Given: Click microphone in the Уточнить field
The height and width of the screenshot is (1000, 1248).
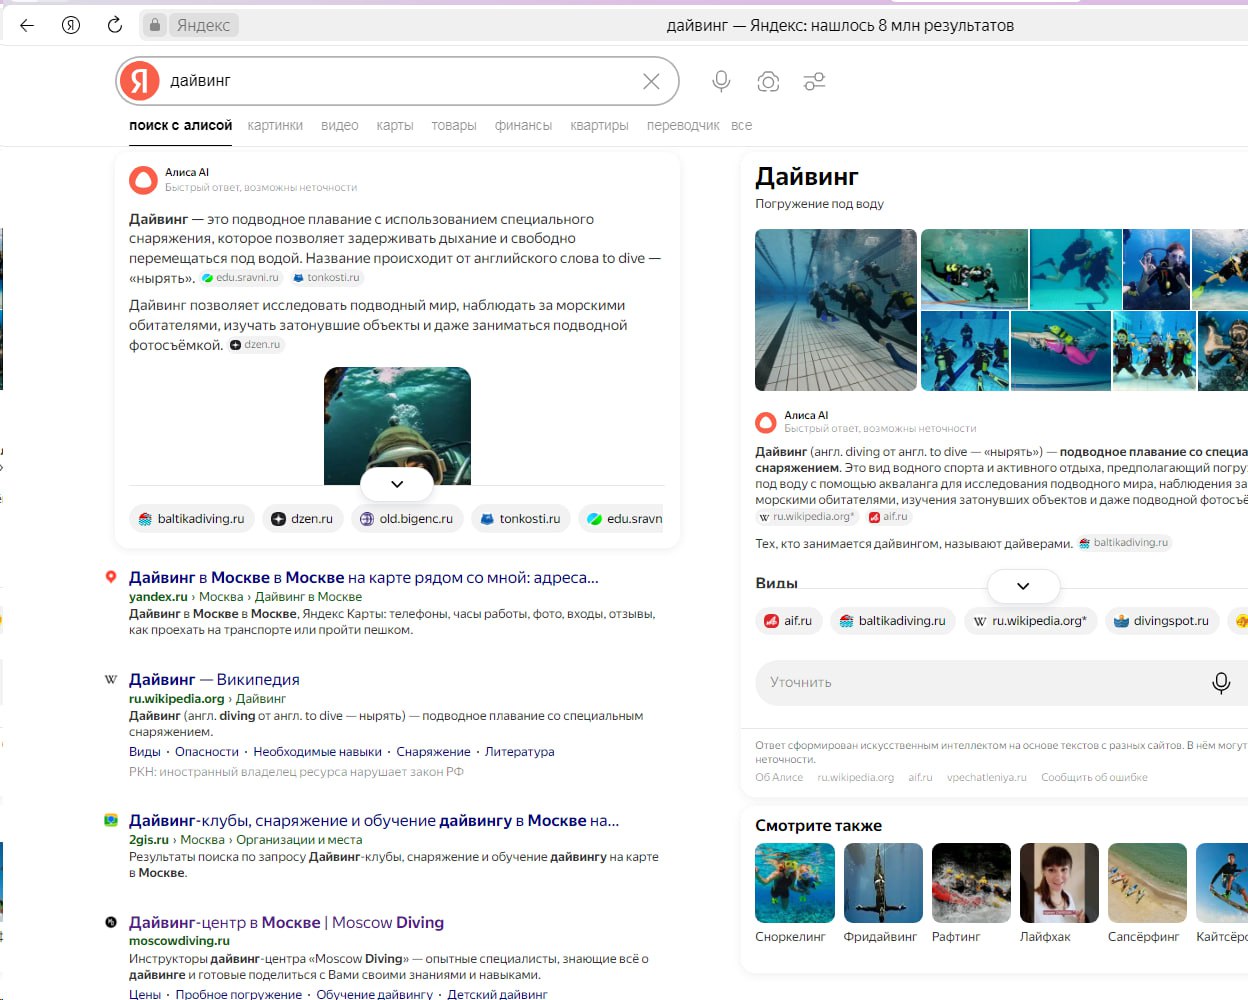Looking at the screenshot, I should (x=1220, y=682).
